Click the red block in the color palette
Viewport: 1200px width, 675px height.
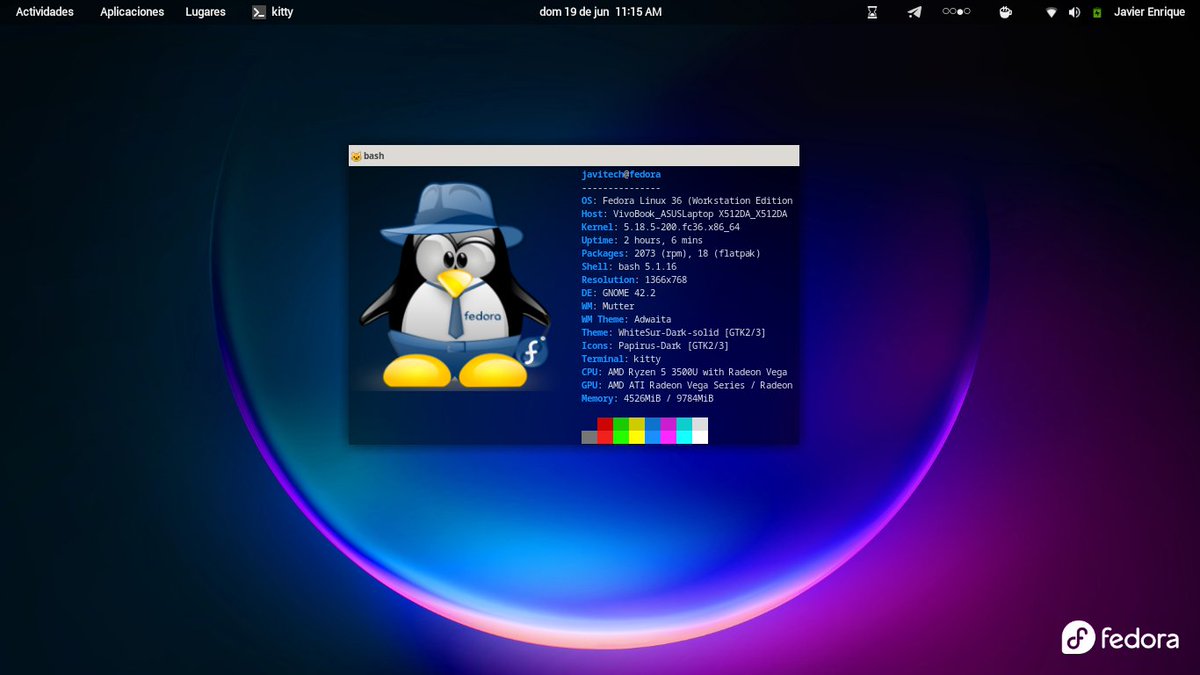point(605,432)
